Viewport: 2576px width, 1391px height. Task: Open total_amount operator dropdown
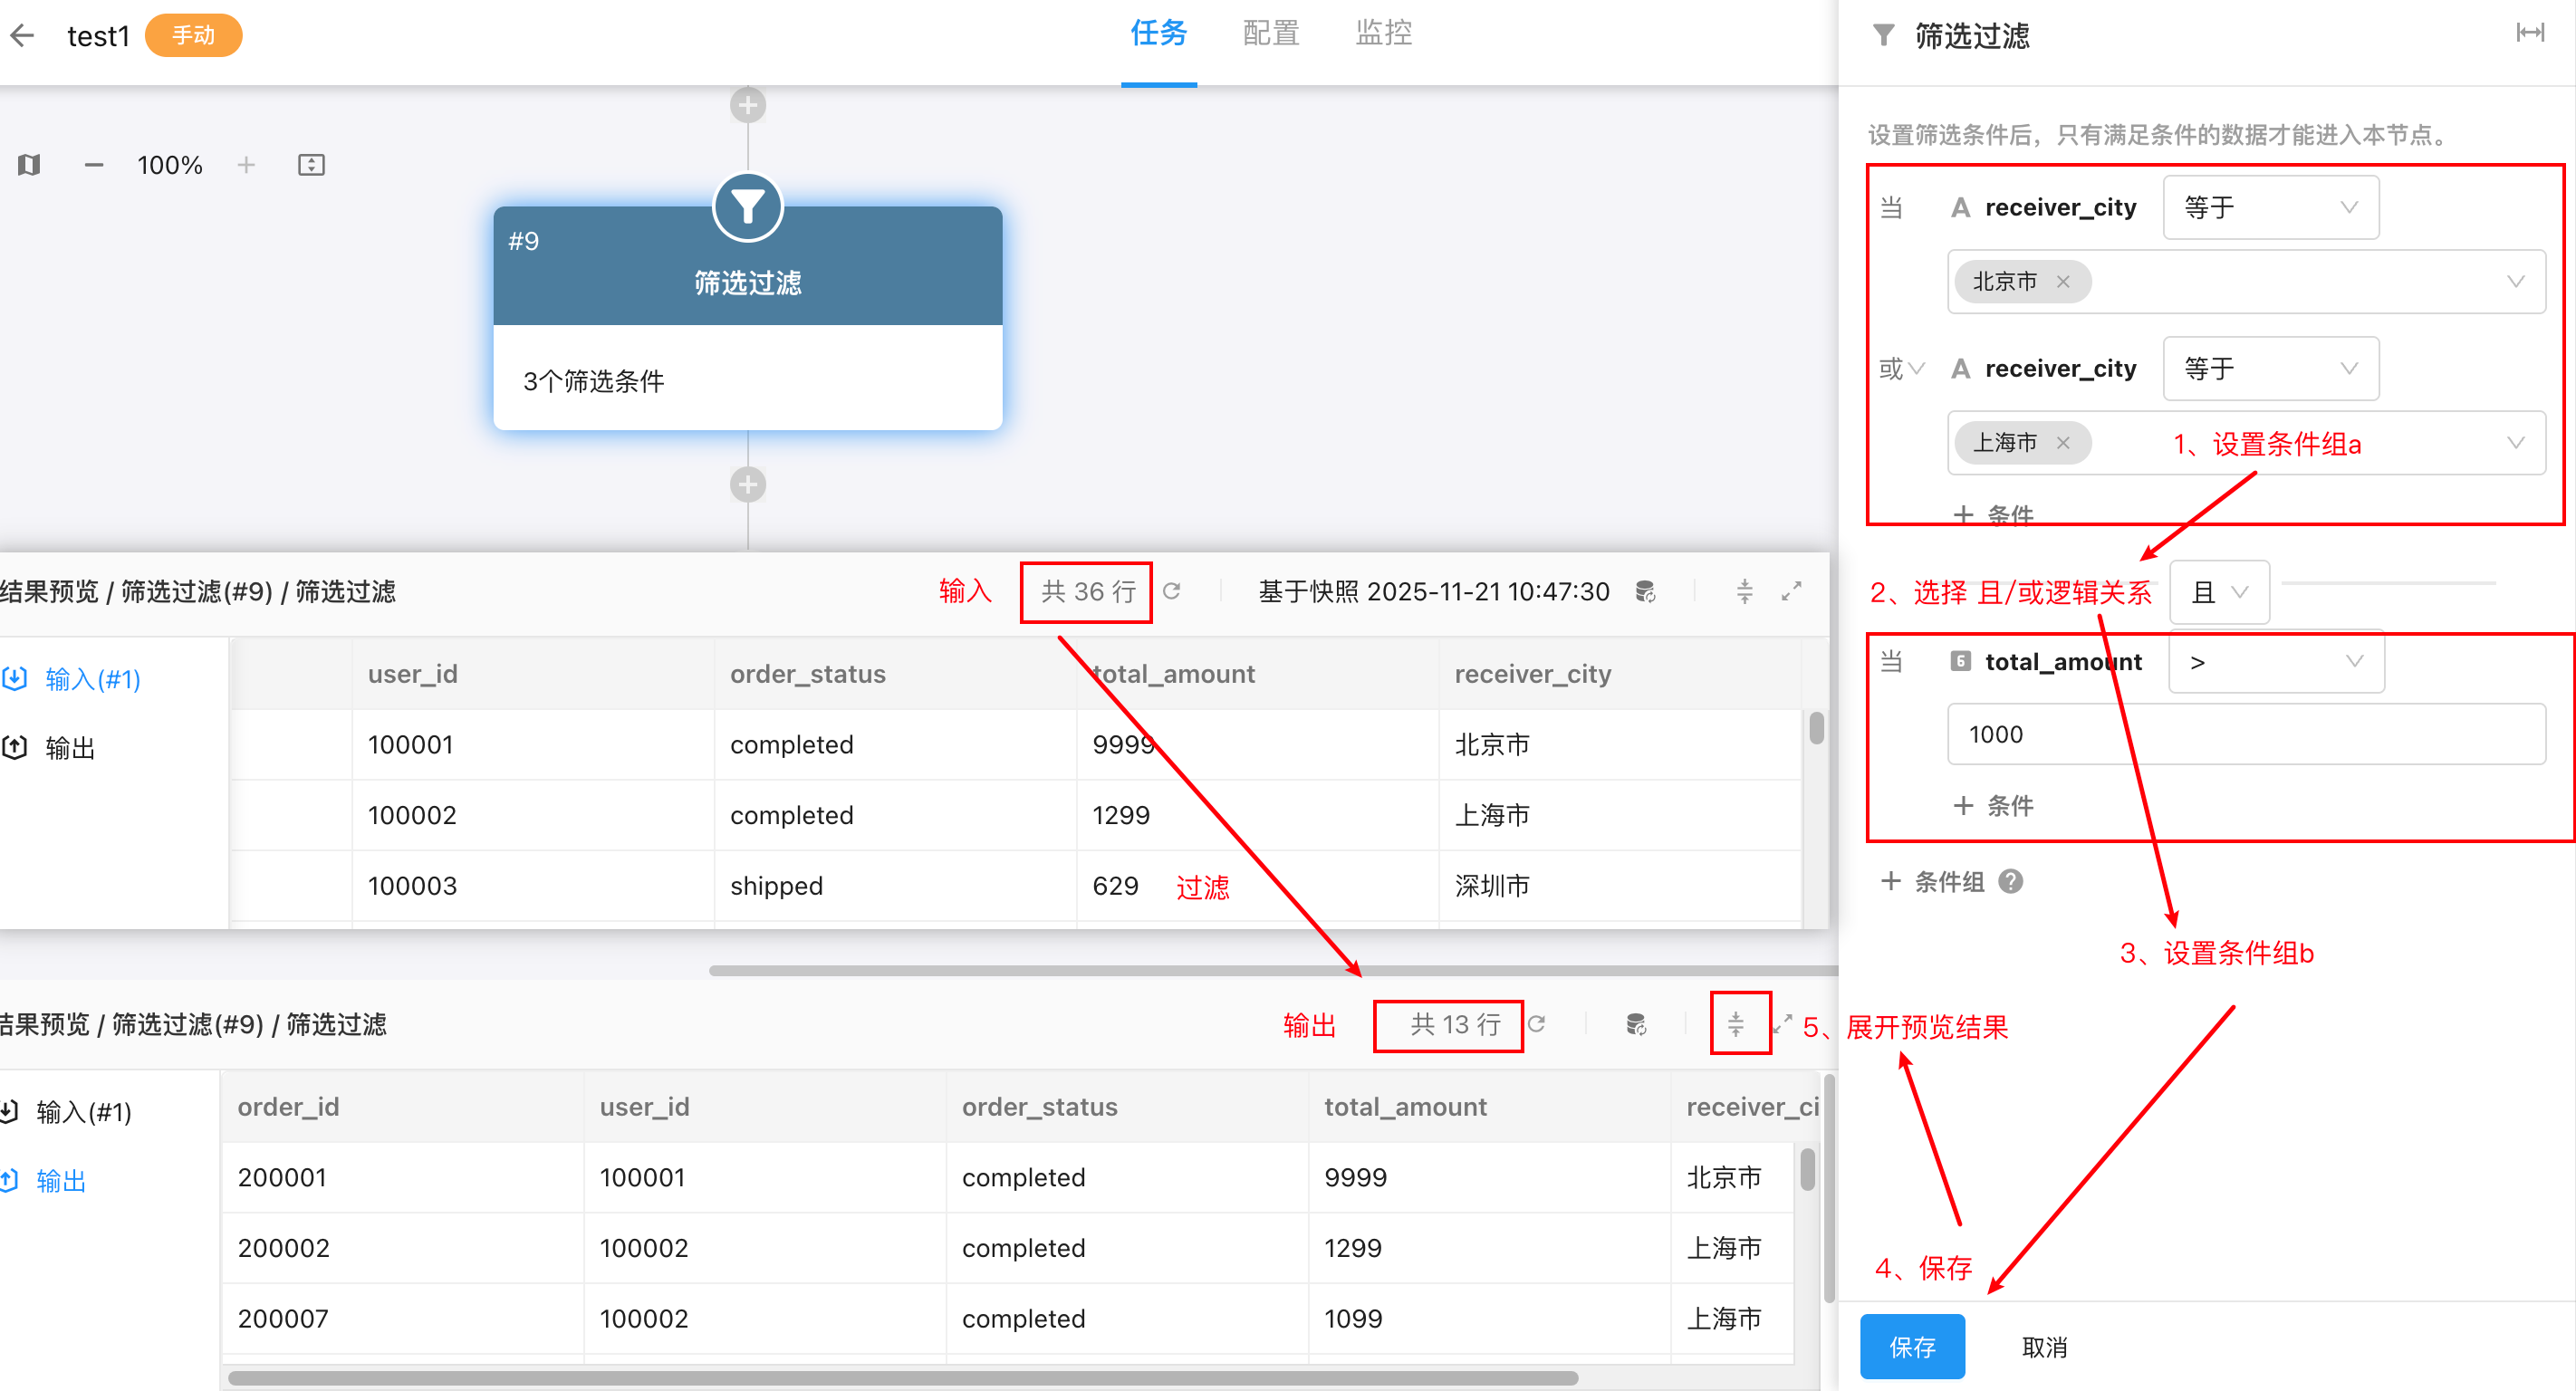[x=2275, y=662]
